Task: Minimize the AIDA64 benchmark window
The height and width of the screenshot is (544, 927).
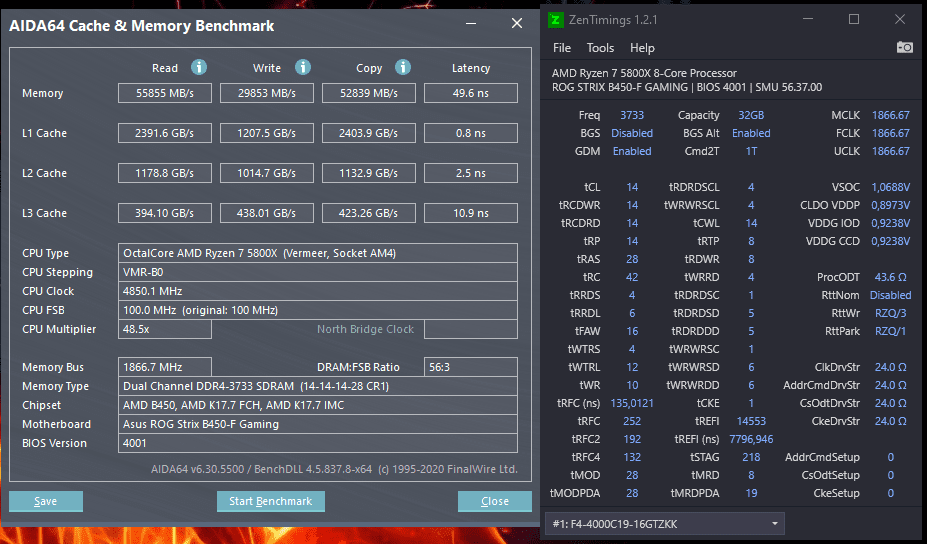Action: click(x=471, y=24)
